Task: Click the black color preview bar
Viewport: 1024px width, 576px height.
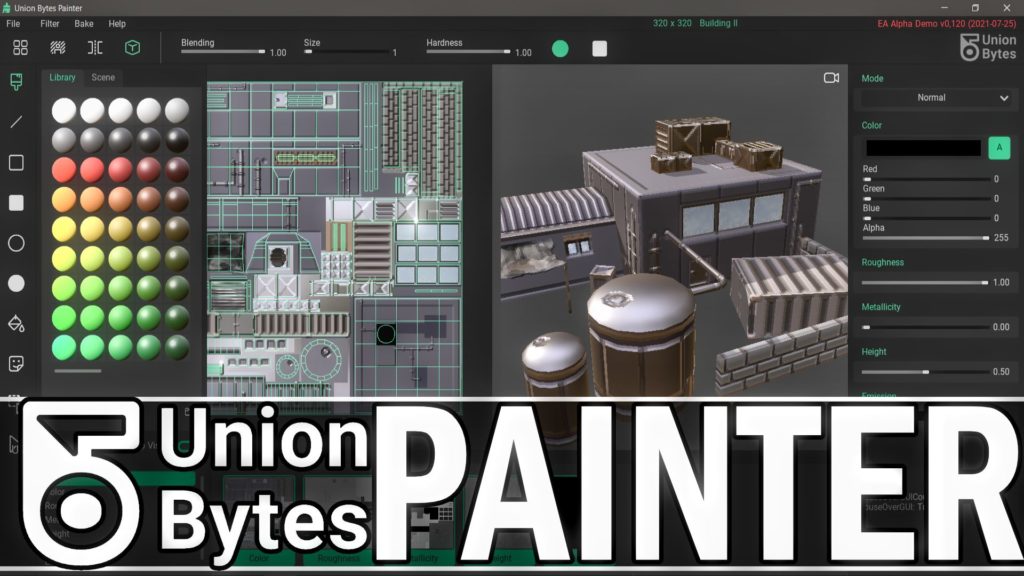Action: tap(923, 148)
